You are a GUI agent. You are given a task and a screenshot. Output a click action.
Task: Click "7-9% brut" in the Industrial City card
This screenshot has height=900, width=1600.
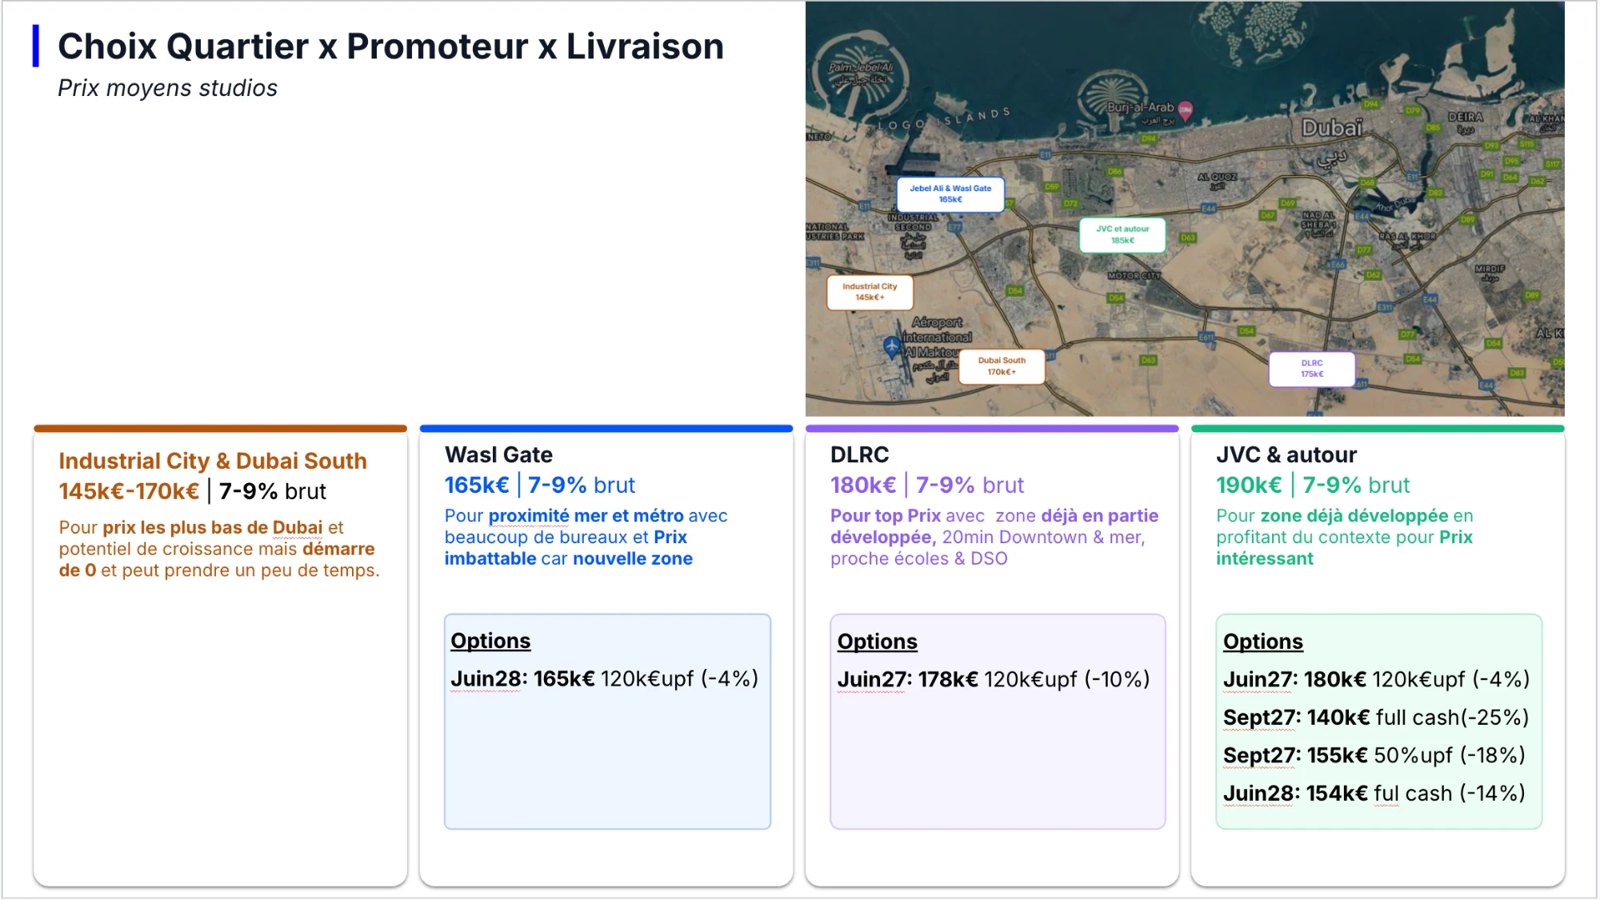273,491
